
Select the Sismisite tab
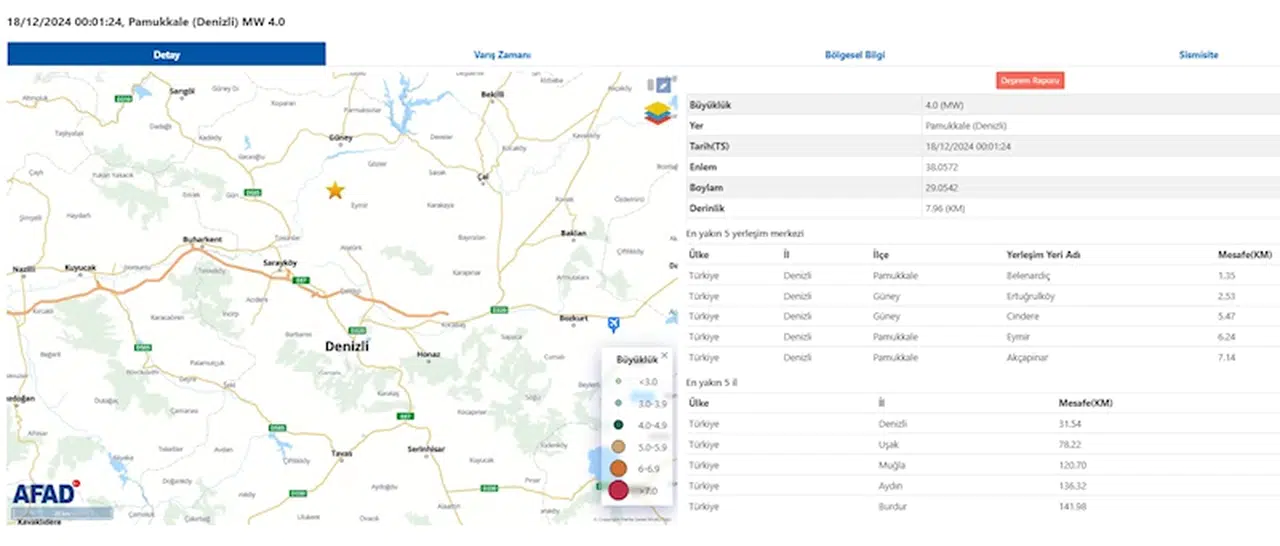1198,55
